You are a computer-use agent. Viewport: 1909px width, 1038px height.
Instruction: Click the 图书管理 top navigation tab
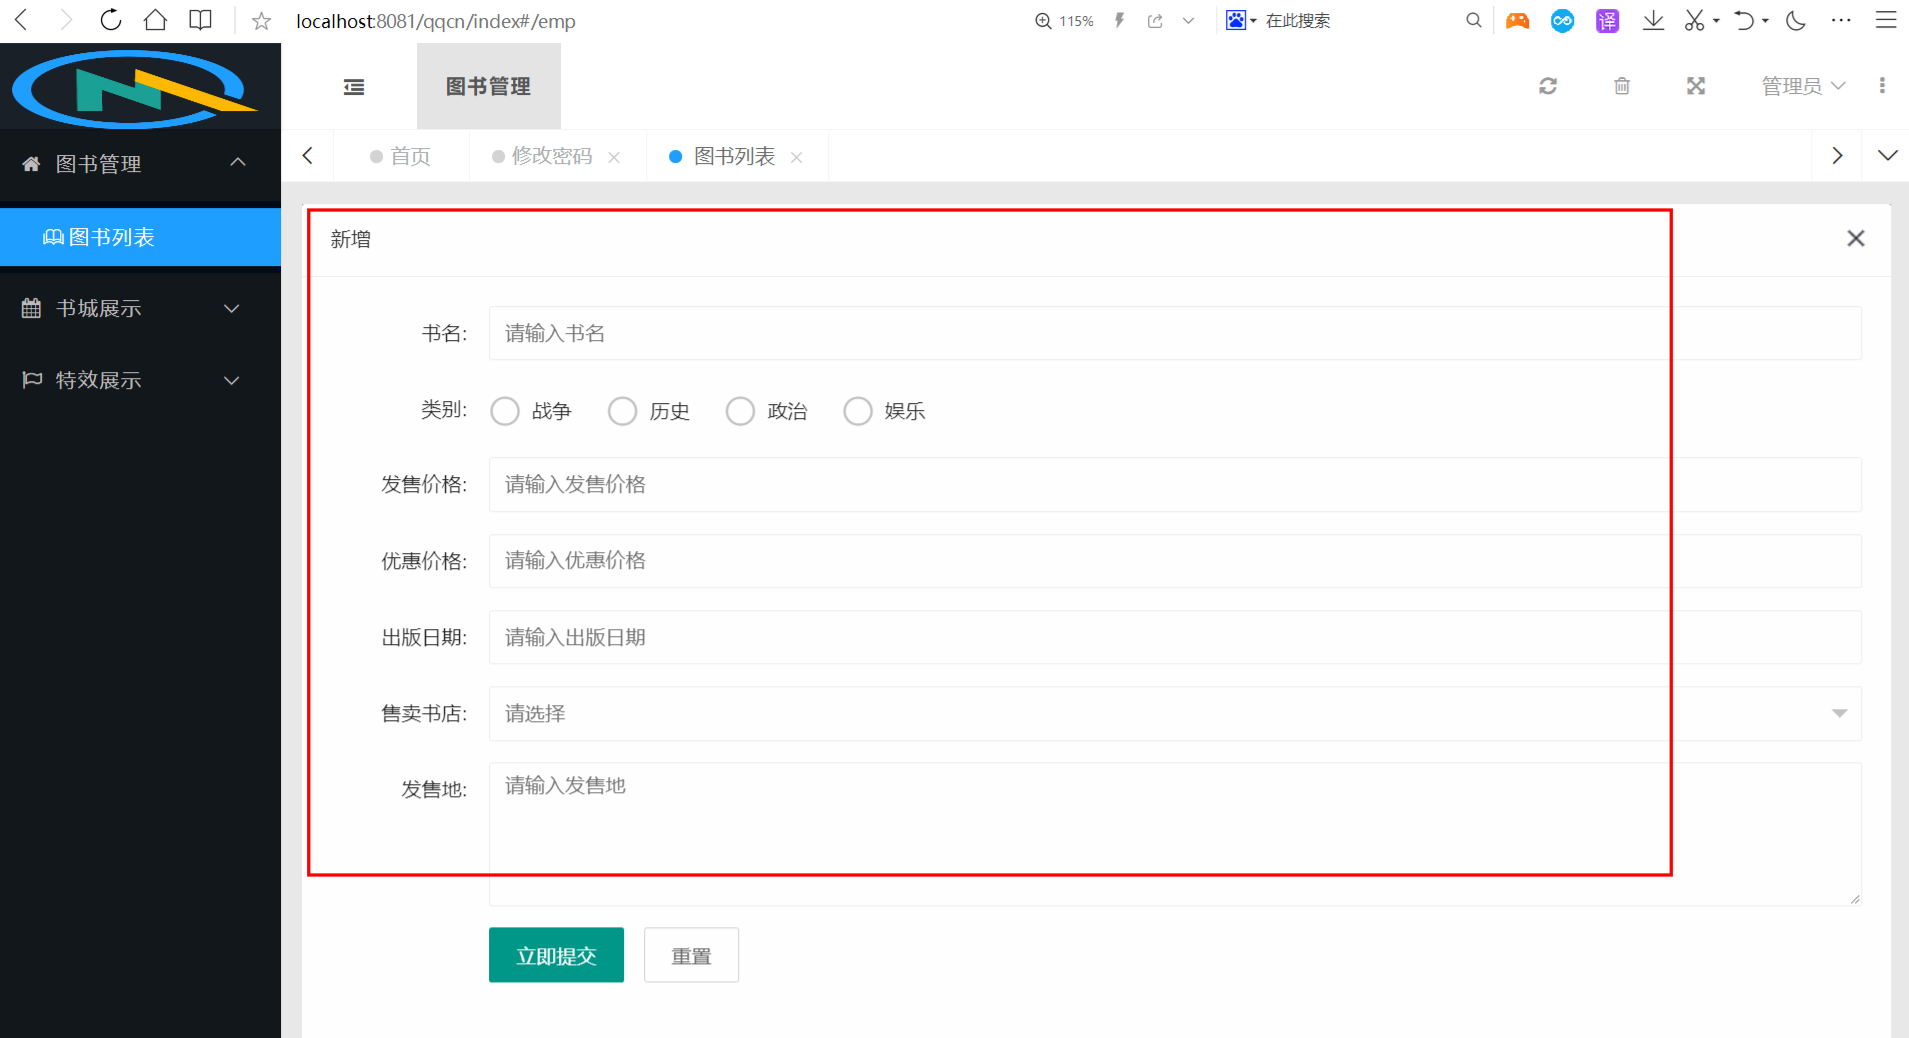click(488, 87)
